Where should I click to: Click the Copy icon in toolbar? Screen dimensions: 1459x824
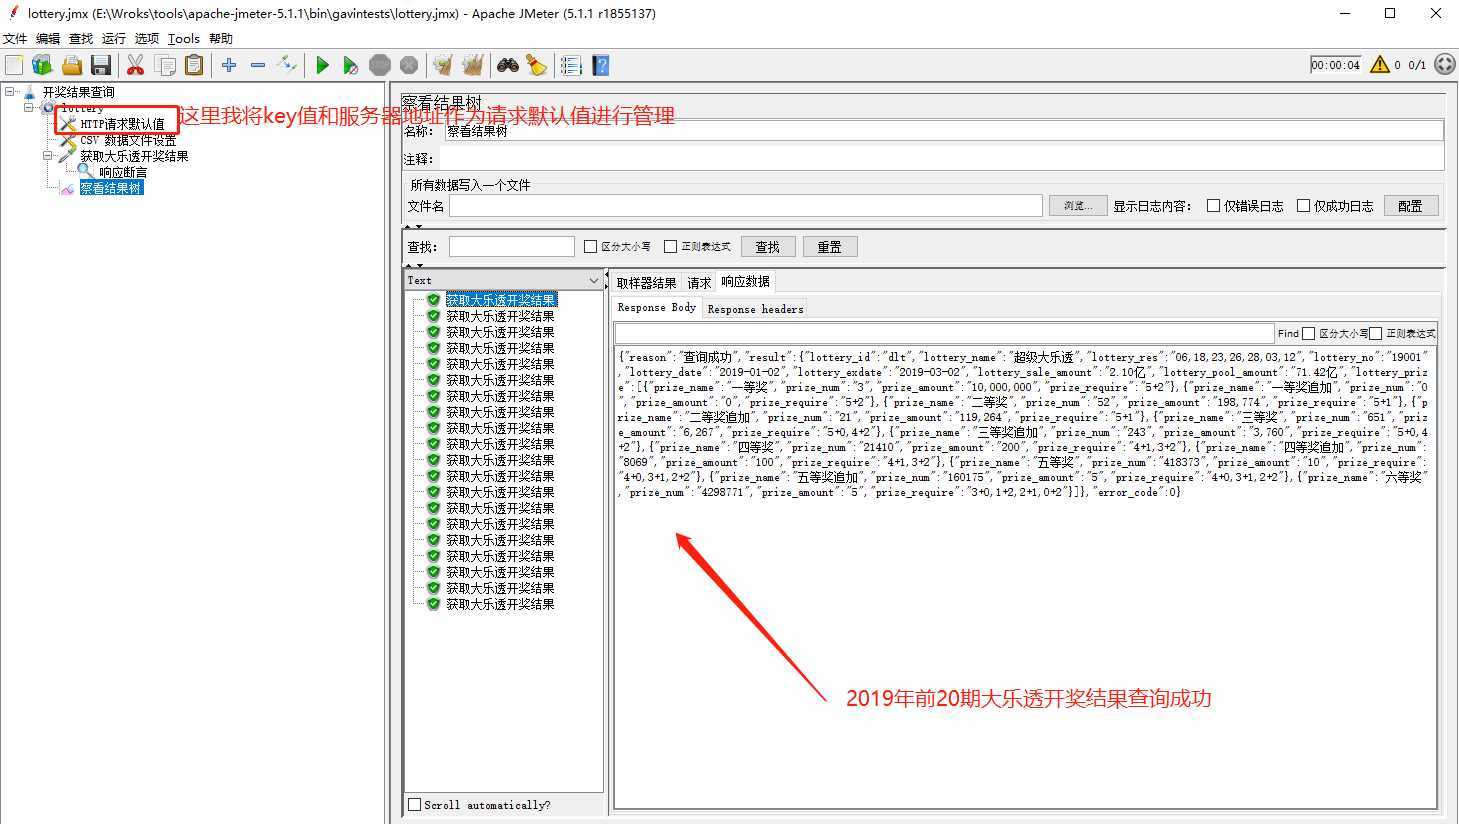click(x=165, y=65)
